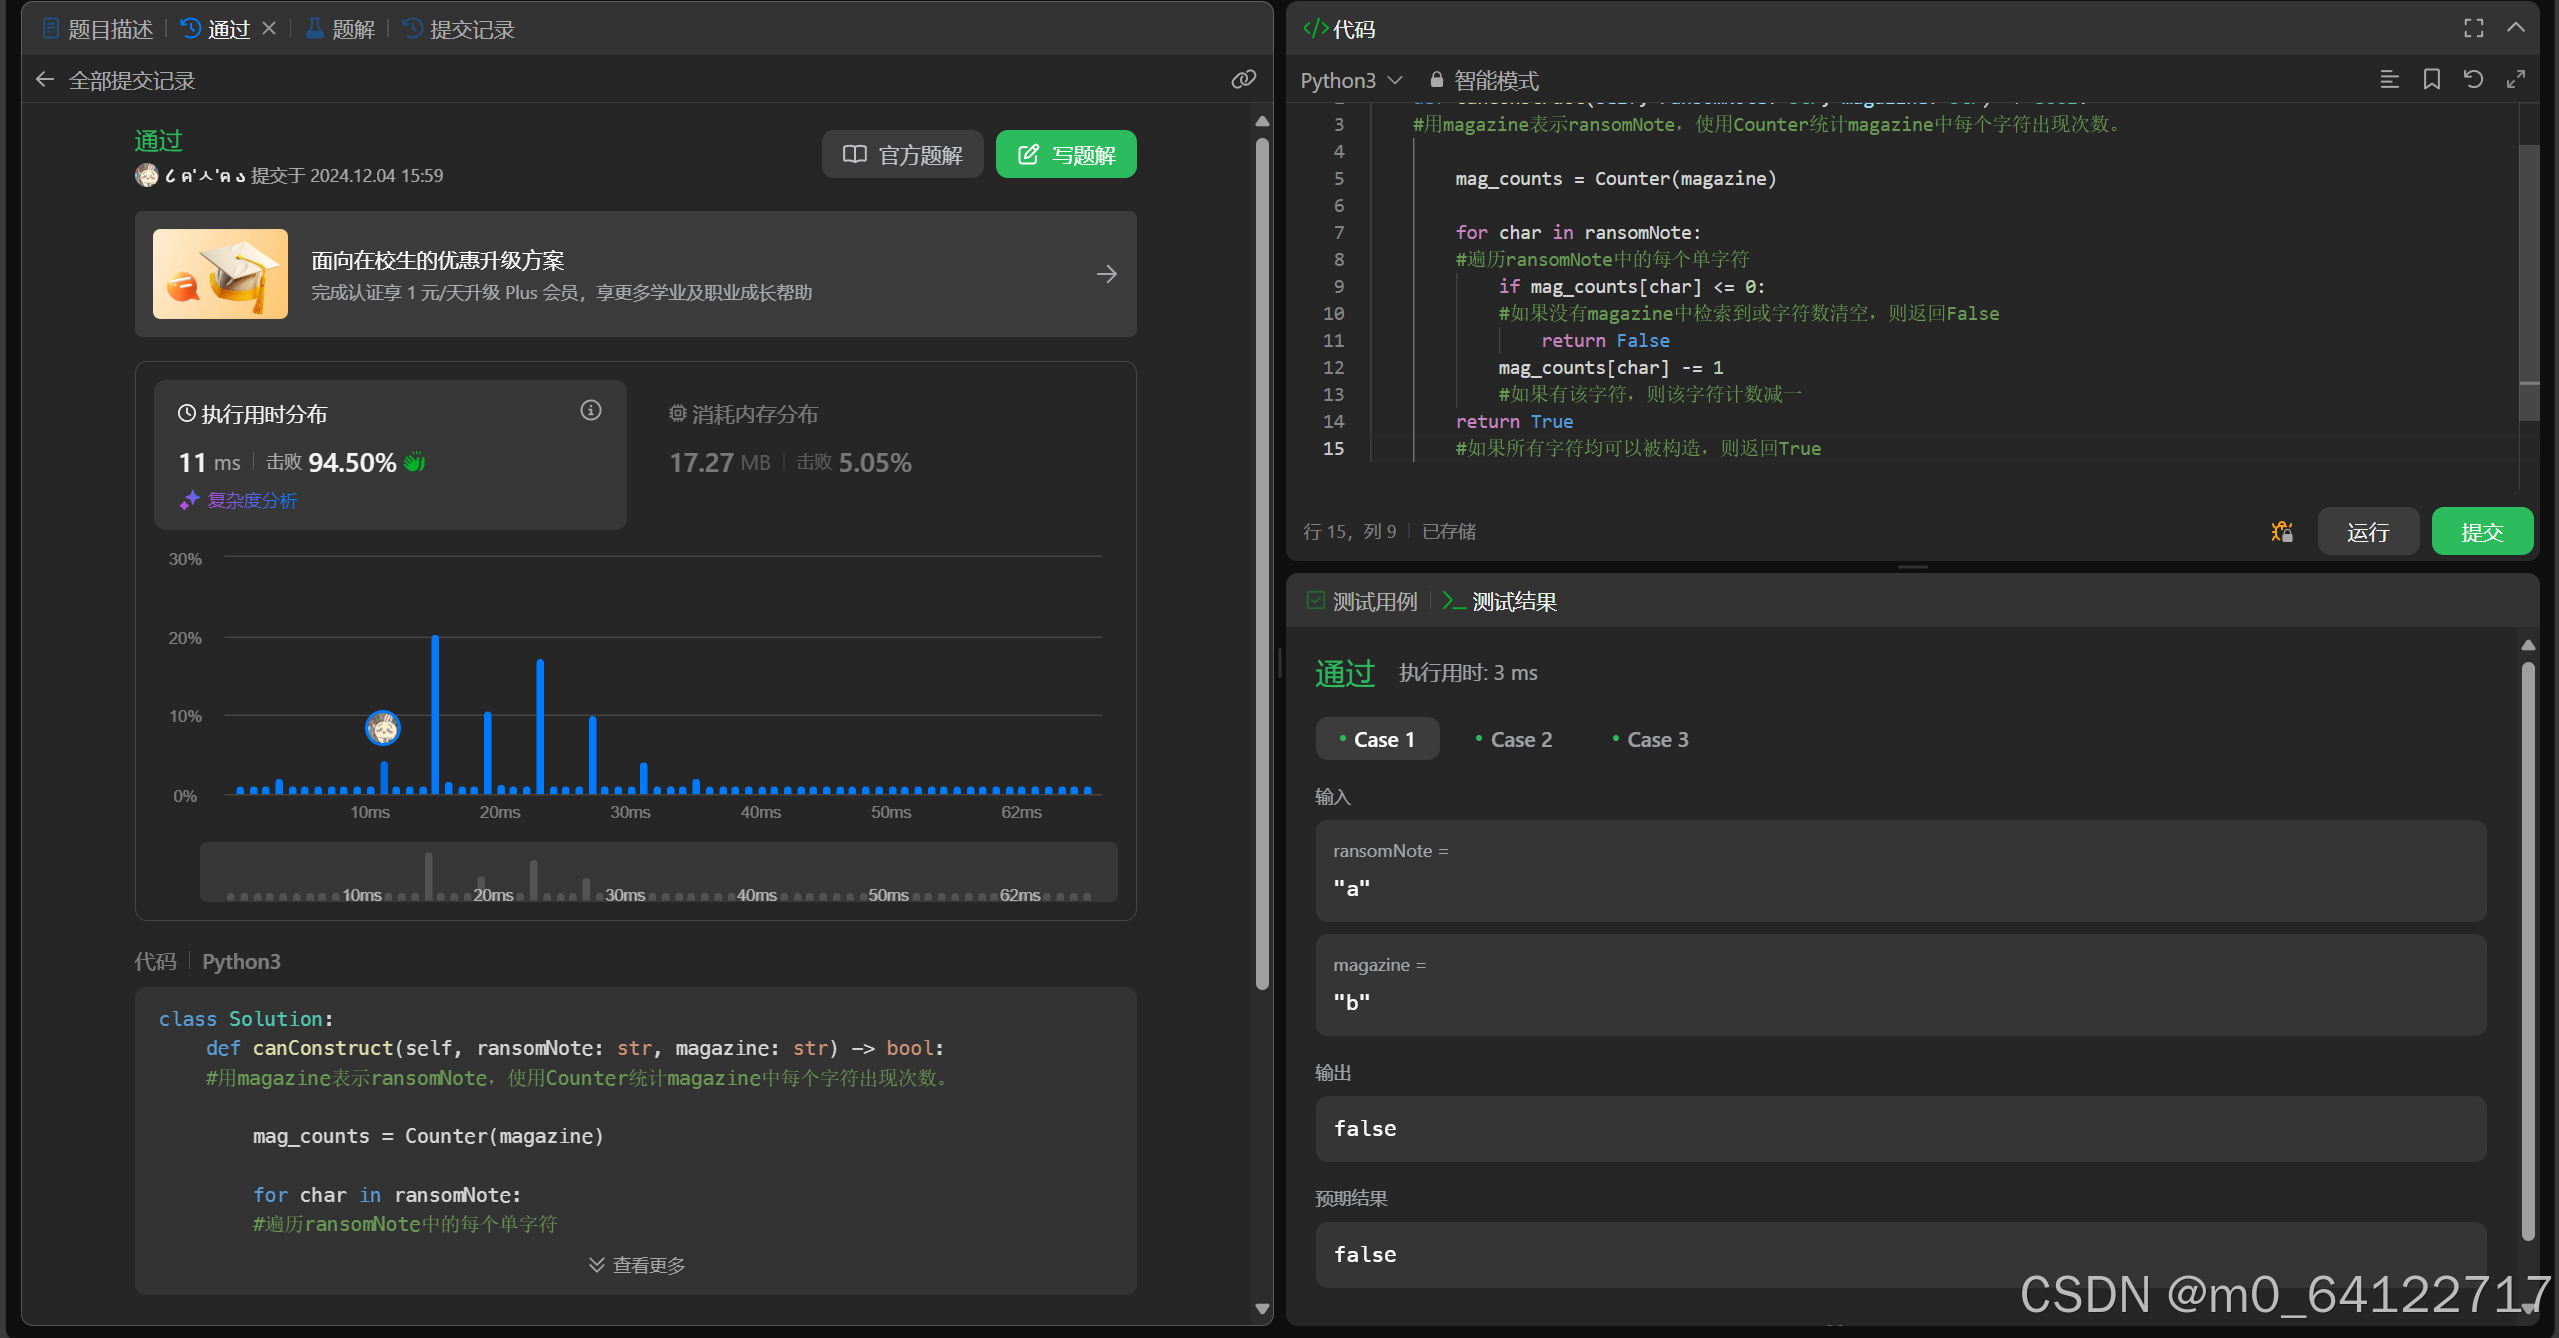This screenshot has height=1338, width=2559.
Task: Open the runtime distribution info icon
Action: point(591,410)
